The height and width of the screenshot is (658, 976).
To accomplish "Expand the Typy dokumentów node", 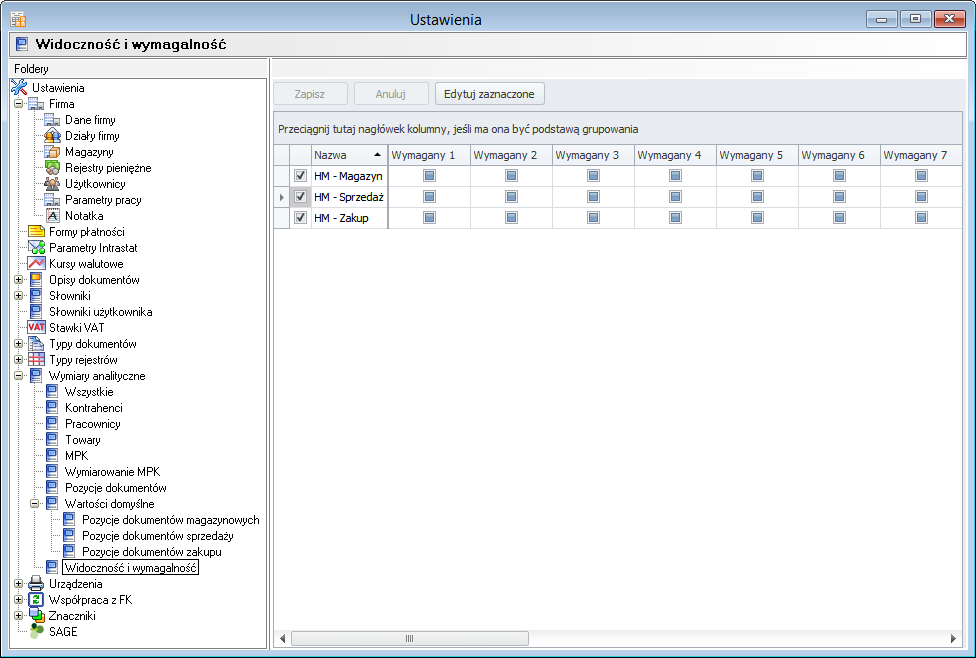I will (x=19, y=344).
